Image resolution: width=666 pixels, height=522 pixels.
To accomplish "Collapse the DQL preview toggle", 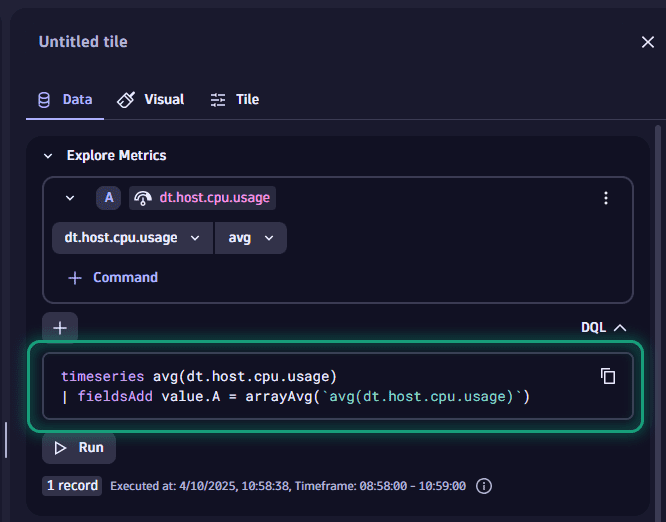I will (x=603, y=327).
